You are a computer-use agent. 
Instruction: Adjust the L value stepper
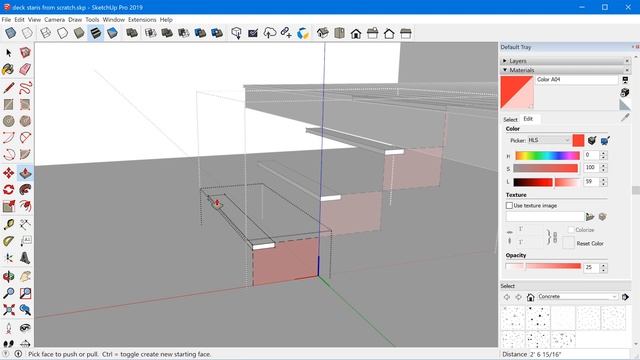tap(604, 182)
